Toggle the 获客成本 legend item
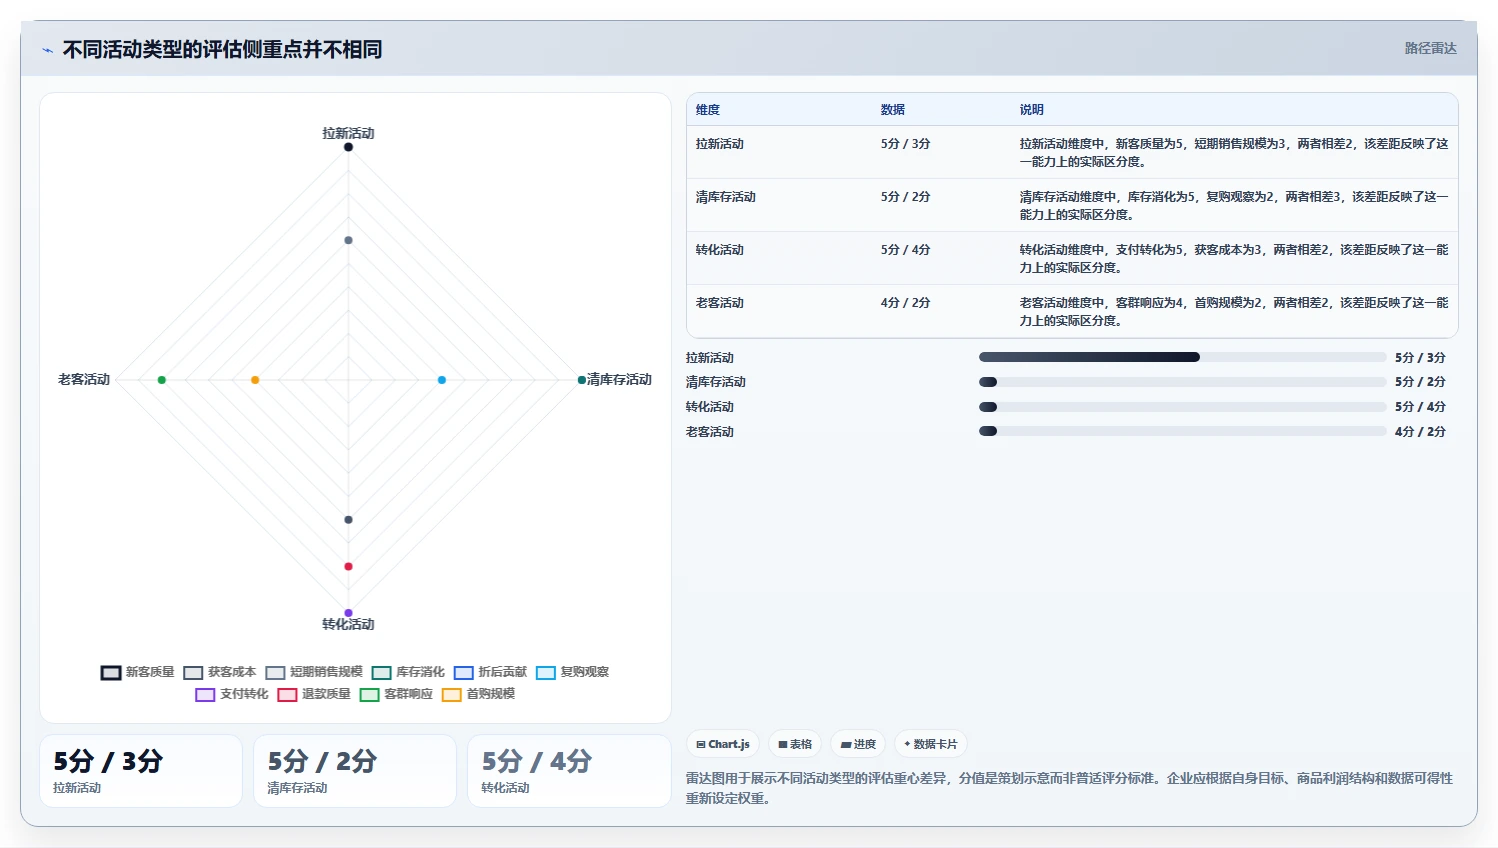The width and height of the screenshot is (1498, 848). pos(220,672)
